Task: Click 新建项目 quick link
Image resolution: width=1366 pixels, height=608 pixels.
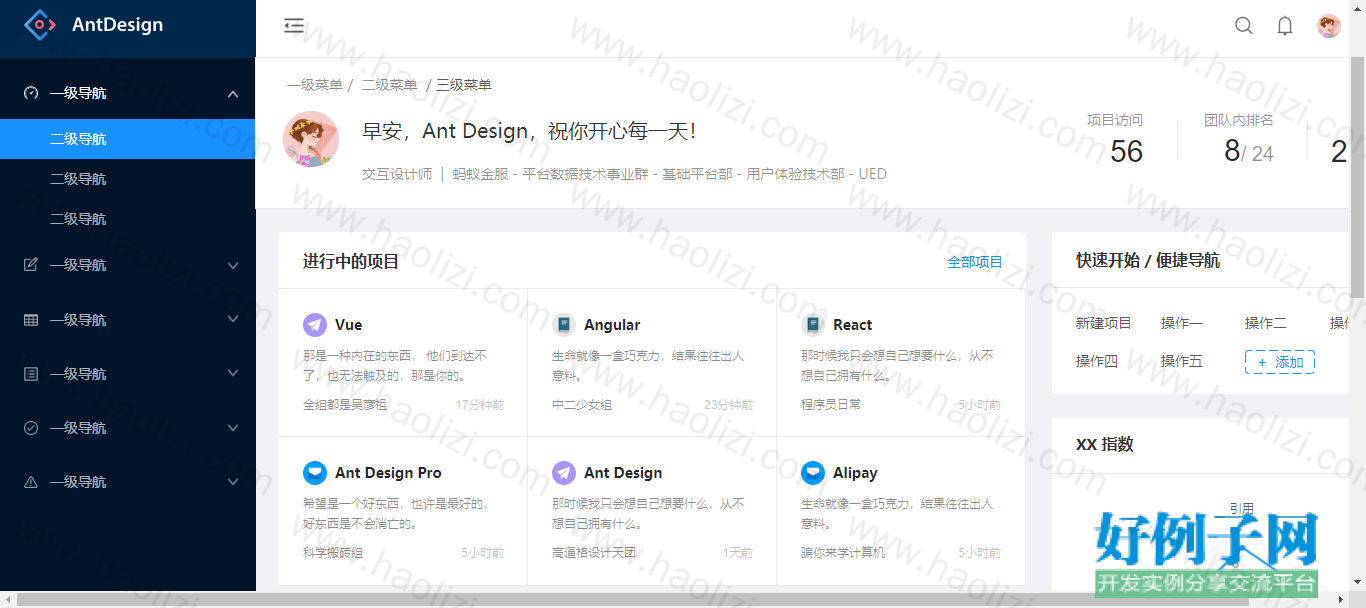Action: pos(1104,323)
